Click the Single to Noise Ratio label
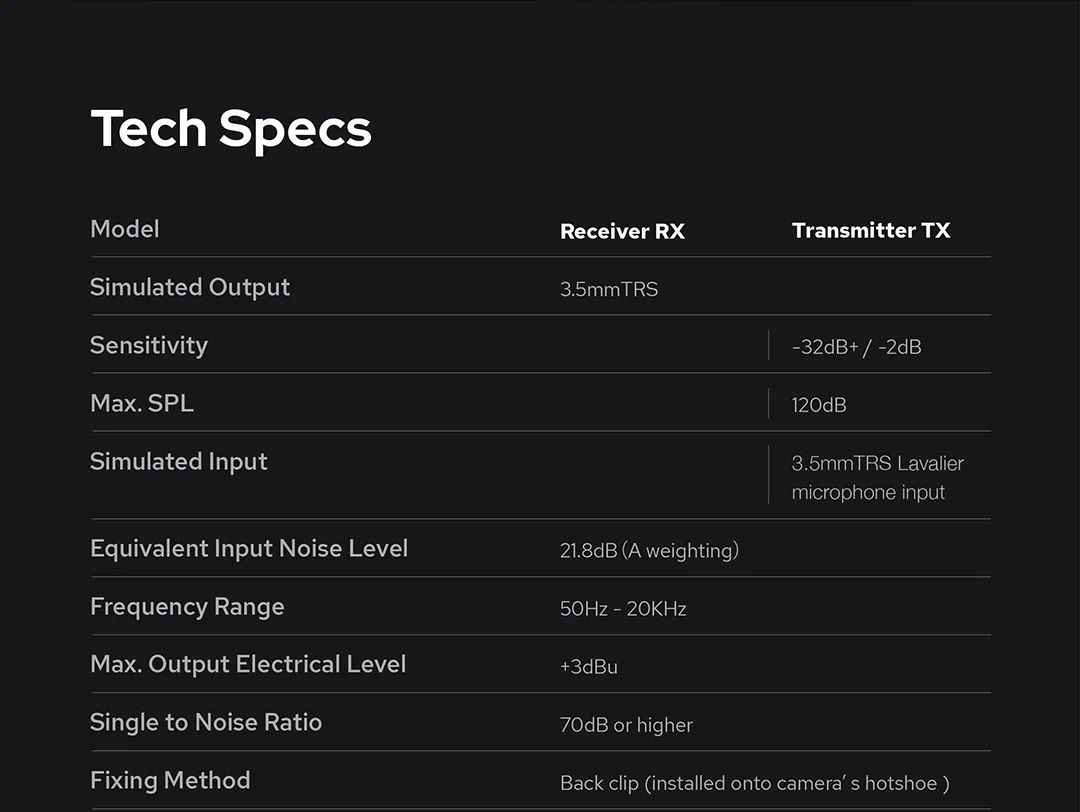1080x812 pixels. click(206, 722)
